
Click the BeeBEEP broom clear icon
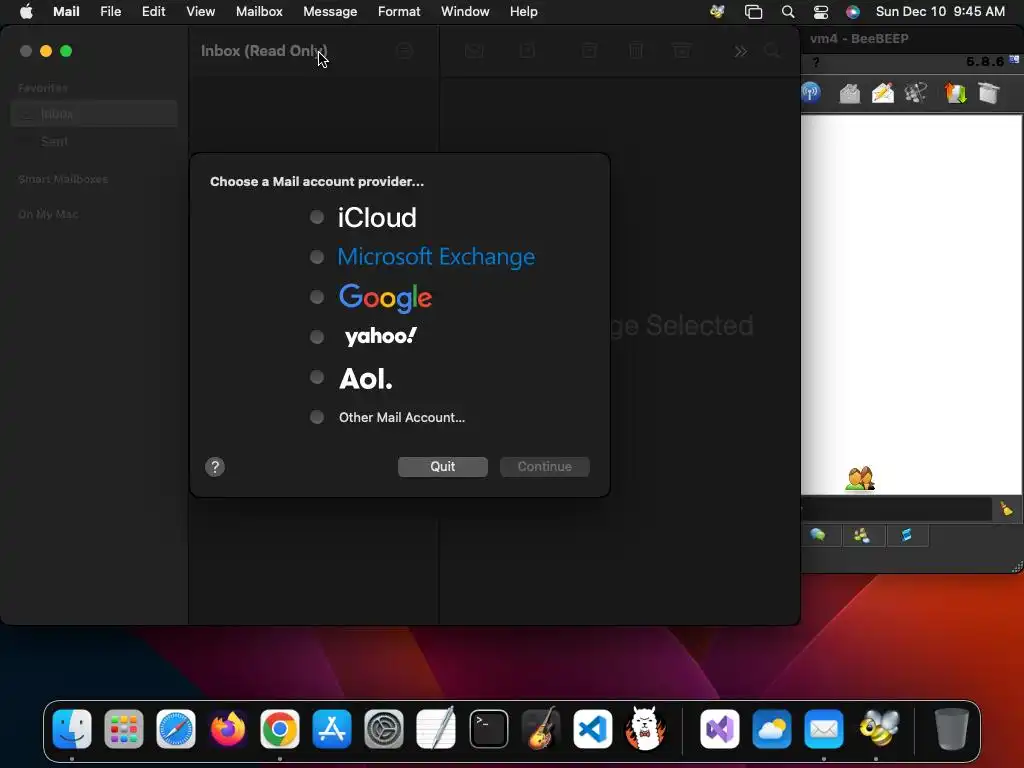tap(1006, 509)
